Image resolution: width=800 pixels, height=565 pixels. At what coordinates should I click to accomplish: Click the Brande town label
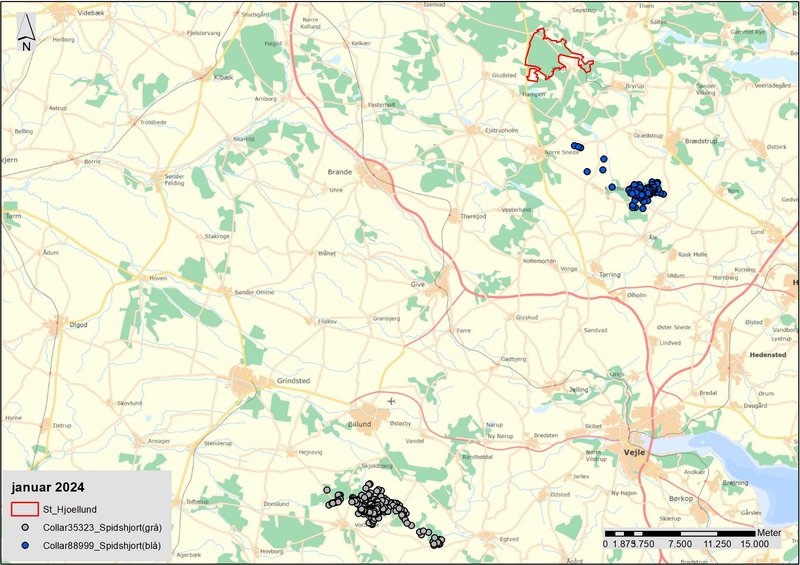point(340,172)
